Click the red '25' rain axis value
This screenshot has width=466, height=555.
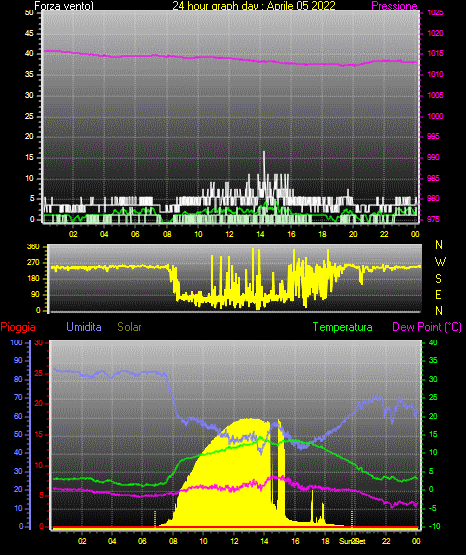point(39,373)
